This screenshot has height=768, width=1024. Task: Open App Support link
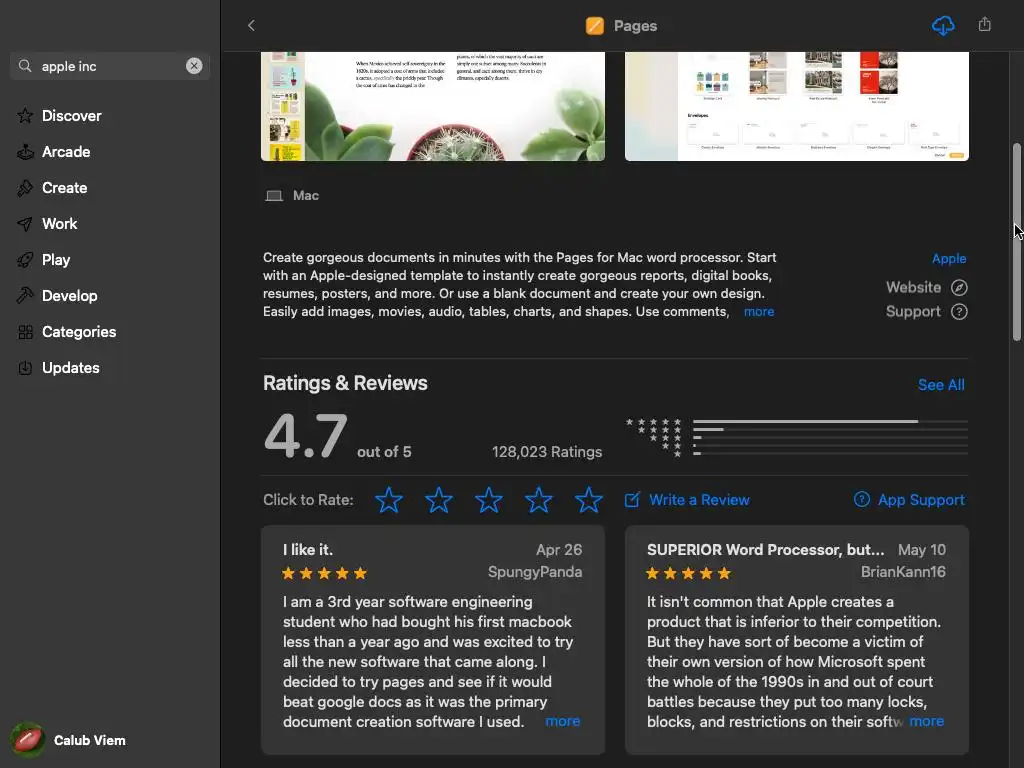(921, 500)
